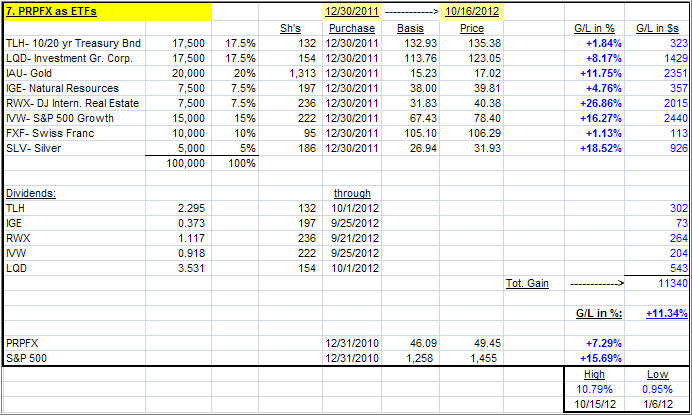692x415 pixels.
Task: Click the 'RWX- DJ Intern. Real Estate' label
Action: point(72,103)
